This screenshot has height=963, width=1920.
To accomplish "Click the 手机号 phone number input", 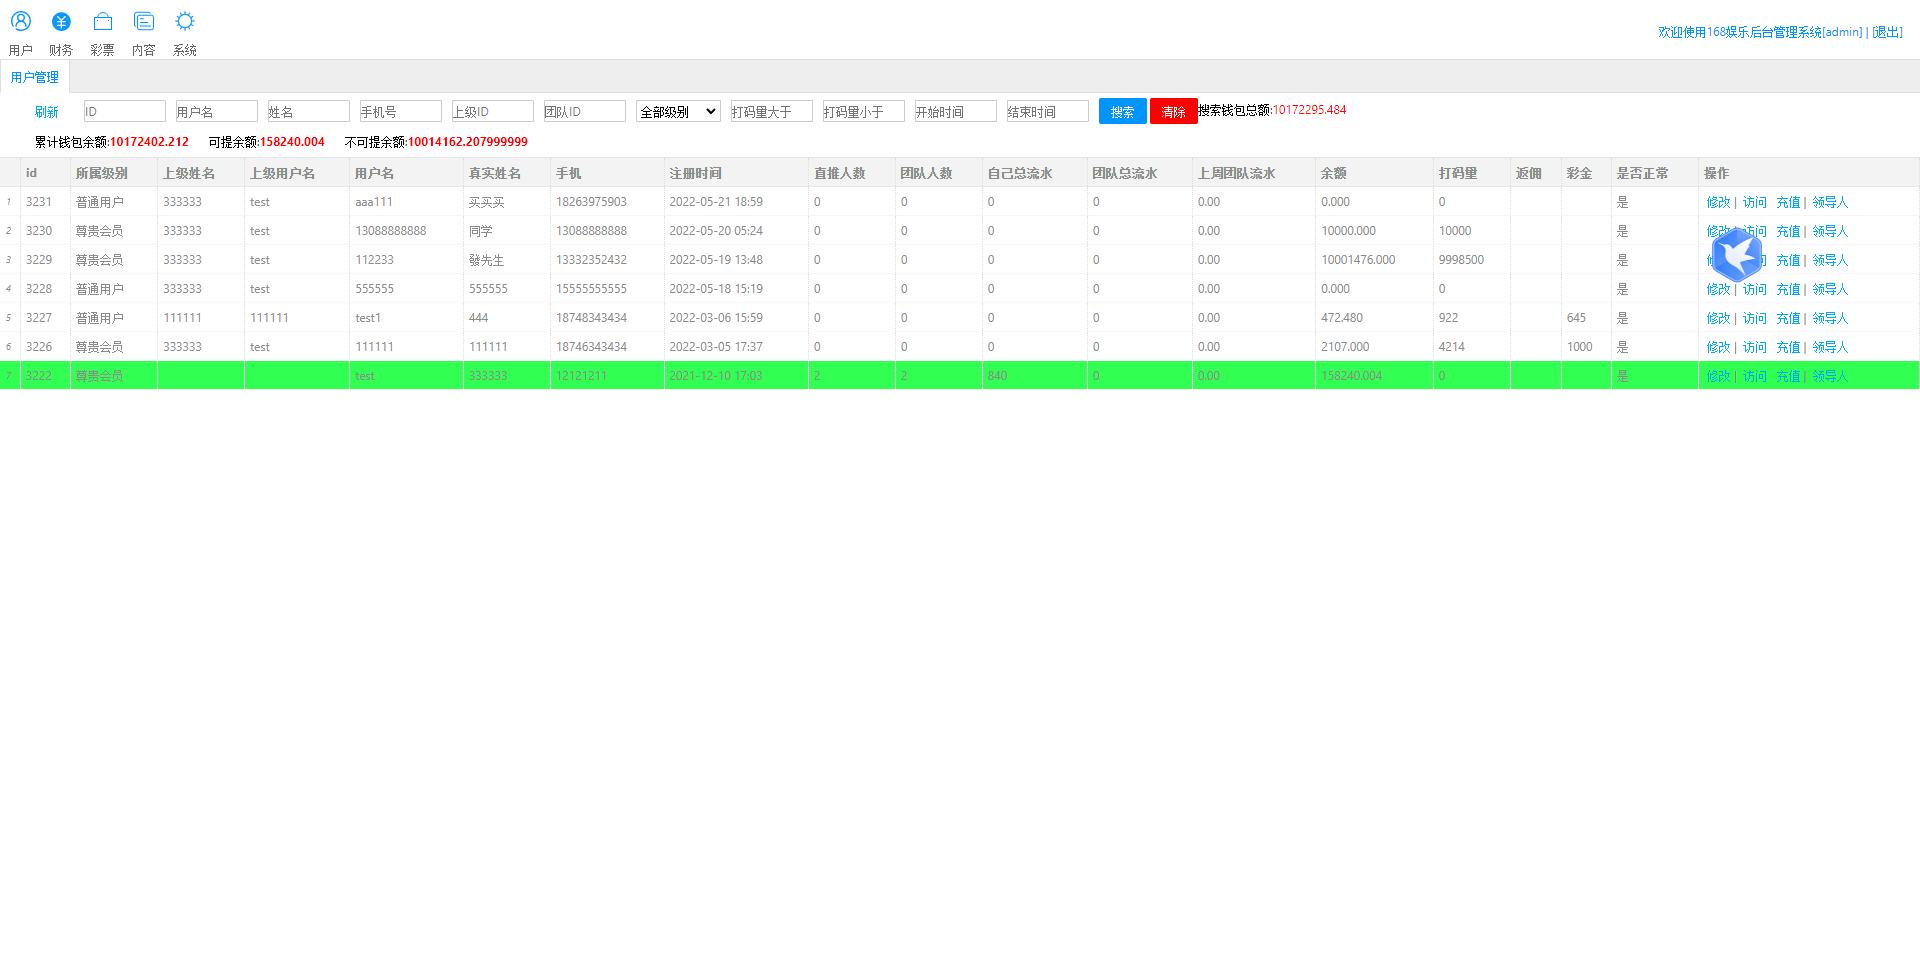I will [x=400, y=112].
